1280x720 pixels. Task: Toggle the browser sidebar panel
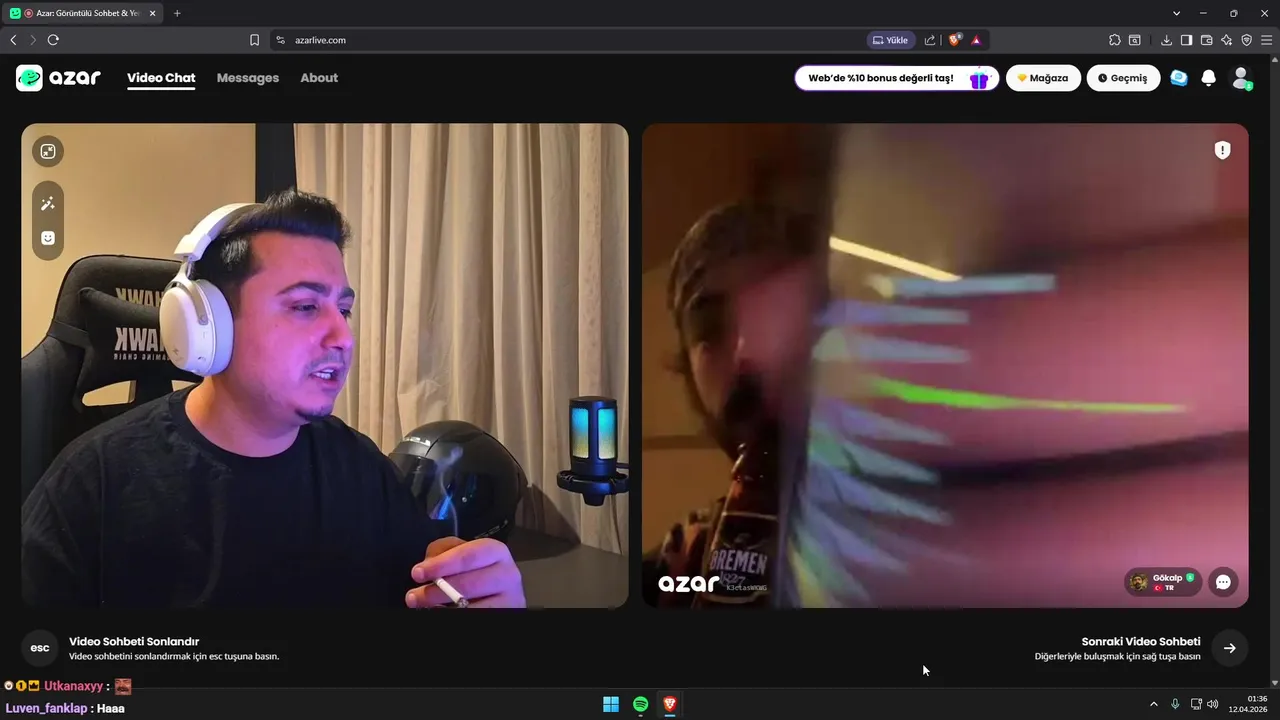click(x=1186, y=40)
